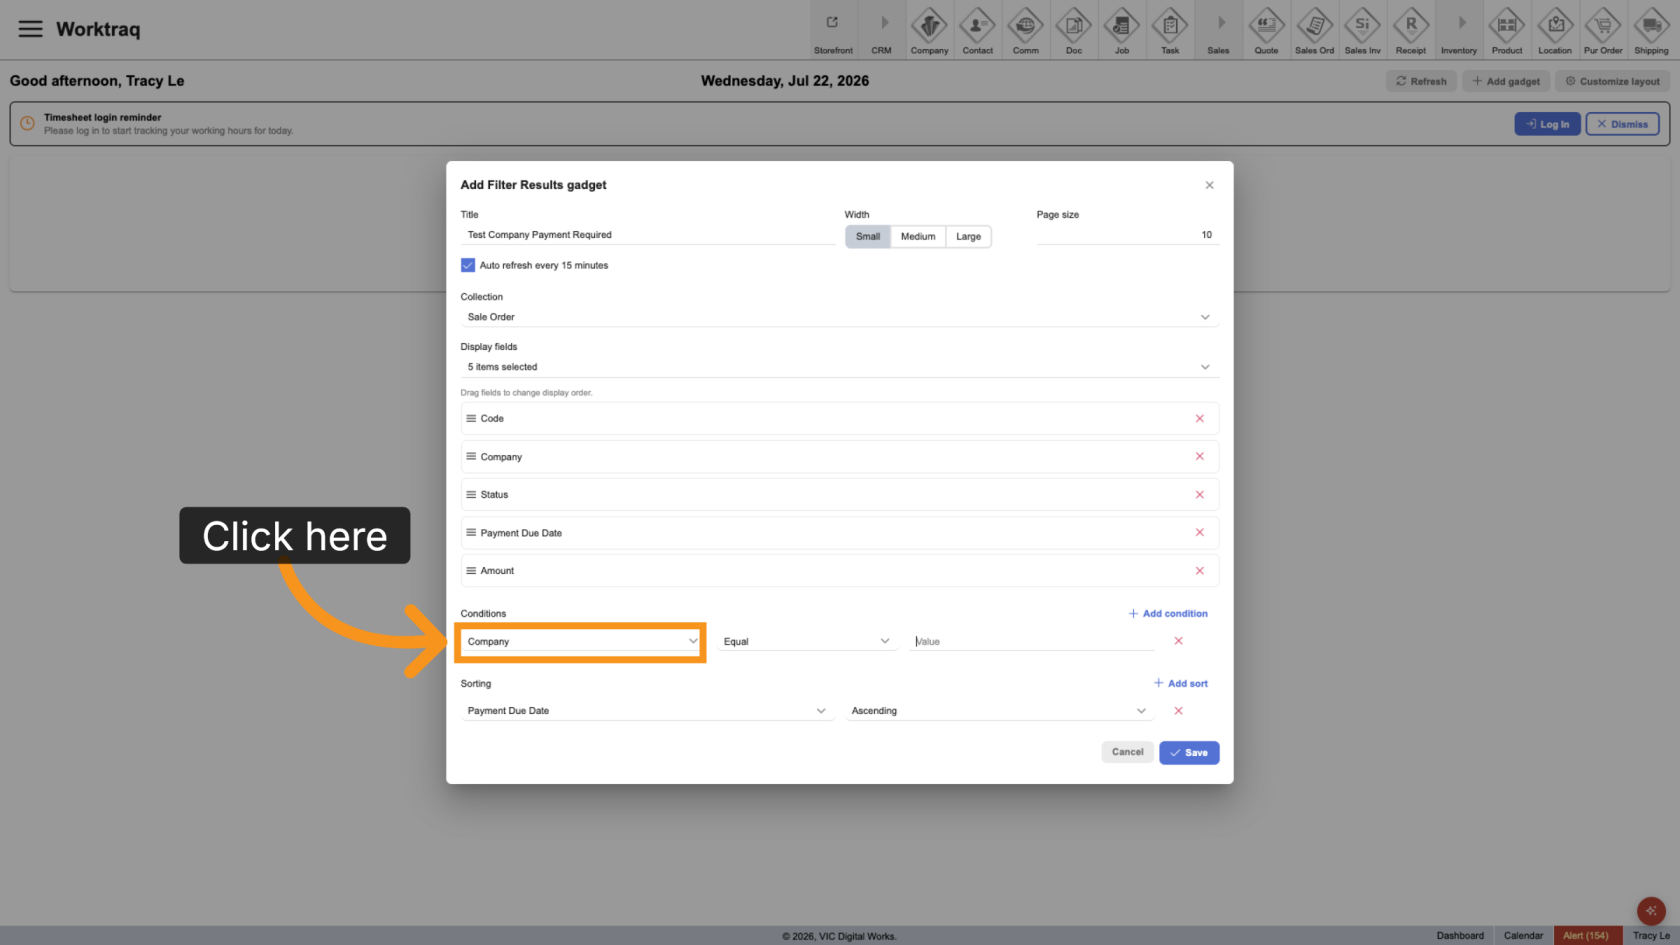Open the Pur Order module icon
Screen dimensions: 1680x945
pyautogui.click(x=1603, y=30)
